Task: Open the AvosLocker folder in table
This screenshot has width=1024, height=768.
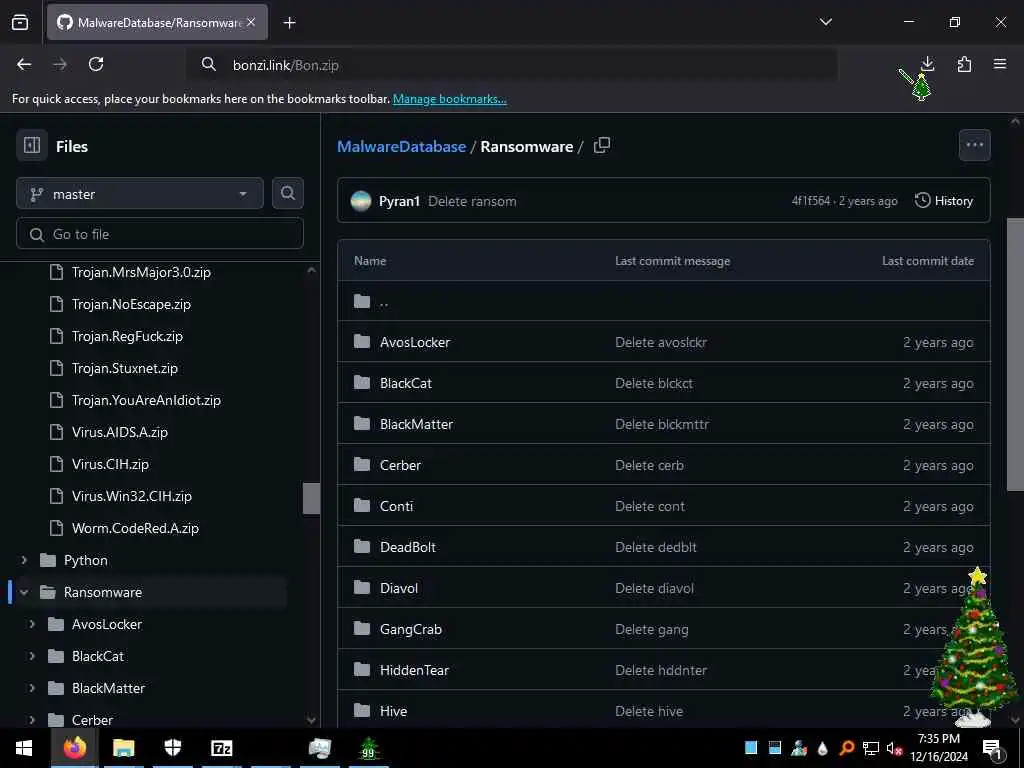Action: pyautogui.click(x=415, y=342)
